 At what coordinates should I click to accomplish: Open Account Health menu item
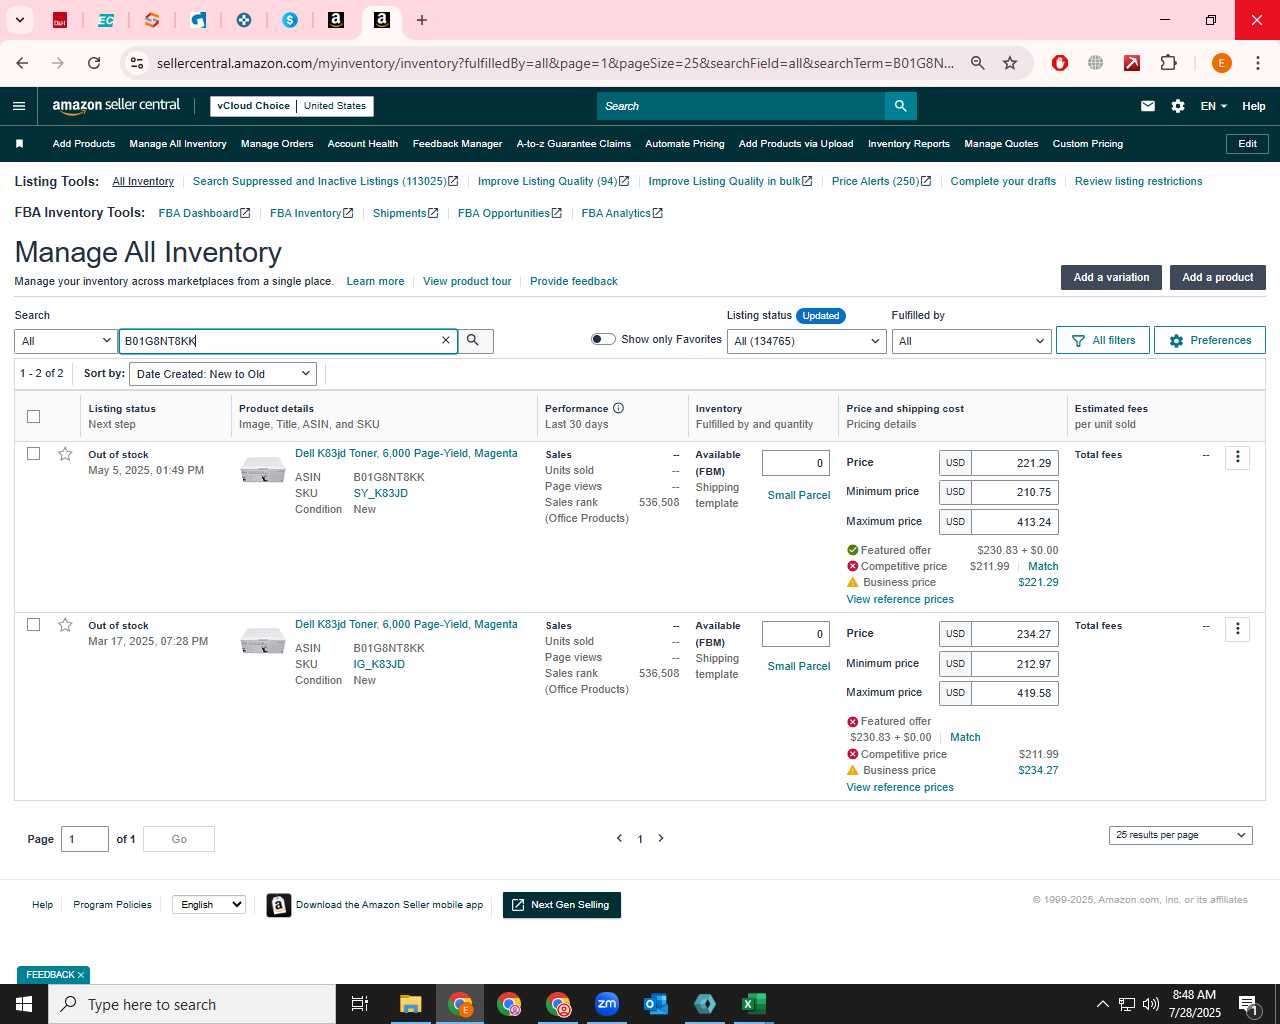point(363,144)
